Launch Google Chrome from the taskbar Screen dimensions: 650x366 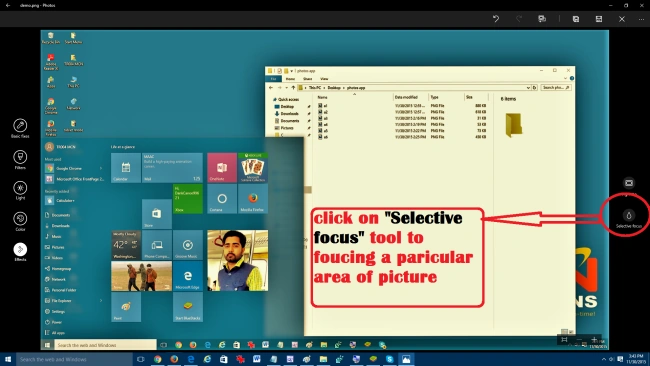click(157, 359)
